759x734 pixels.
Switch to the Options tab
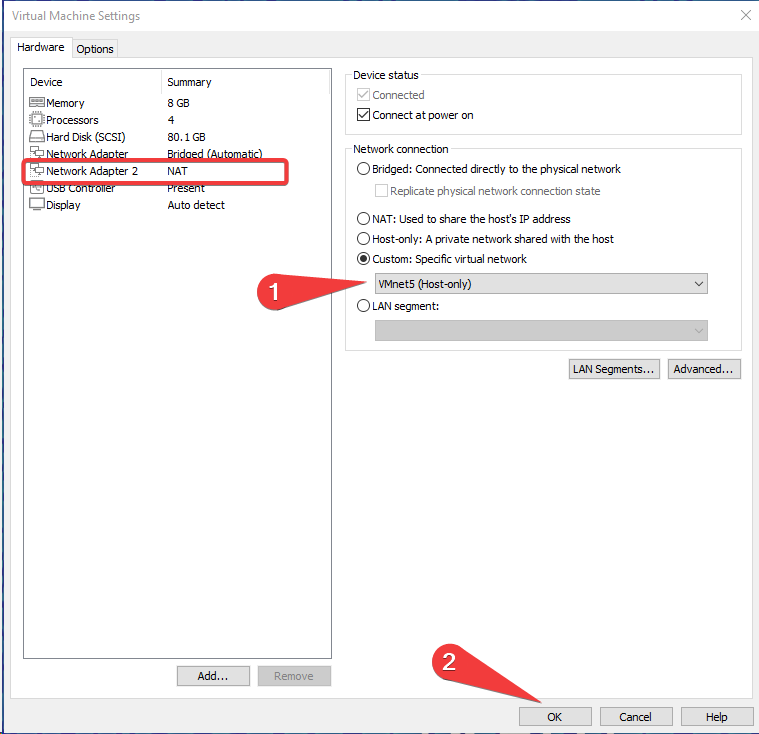pos(95,49)
